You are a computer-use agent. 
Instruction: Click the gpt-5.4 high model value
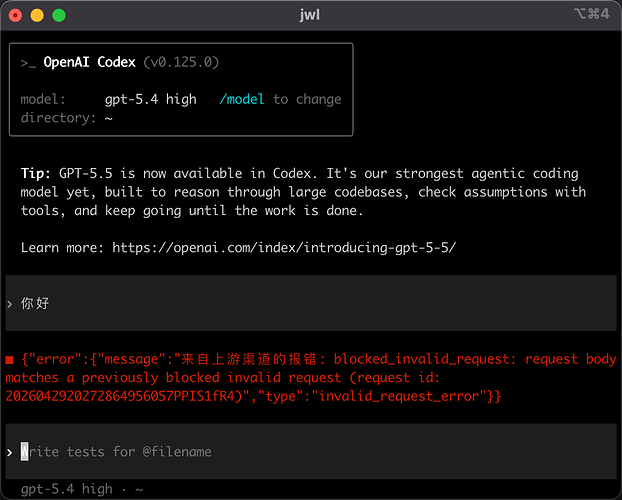[x=151, y=99]
